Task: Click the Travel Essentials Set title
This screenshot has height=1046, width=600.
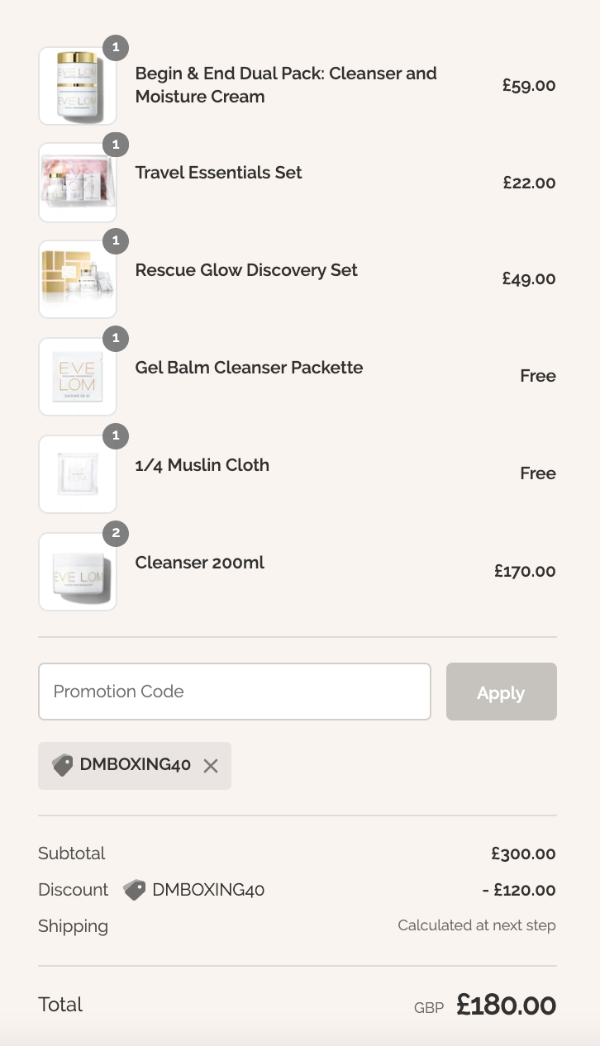Action: [218, 172]
